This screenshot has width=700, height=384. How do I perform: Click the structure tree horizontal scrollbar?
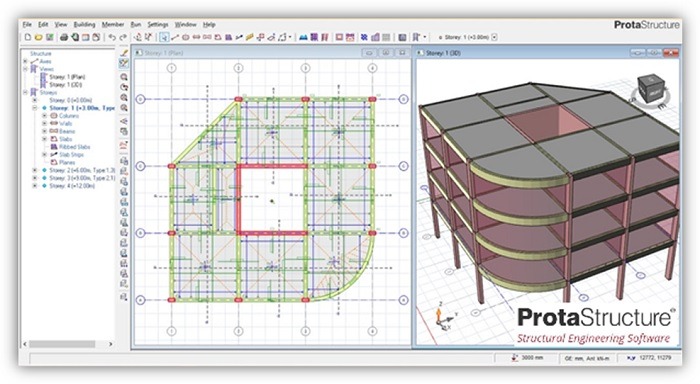click(x=68, y=344)
